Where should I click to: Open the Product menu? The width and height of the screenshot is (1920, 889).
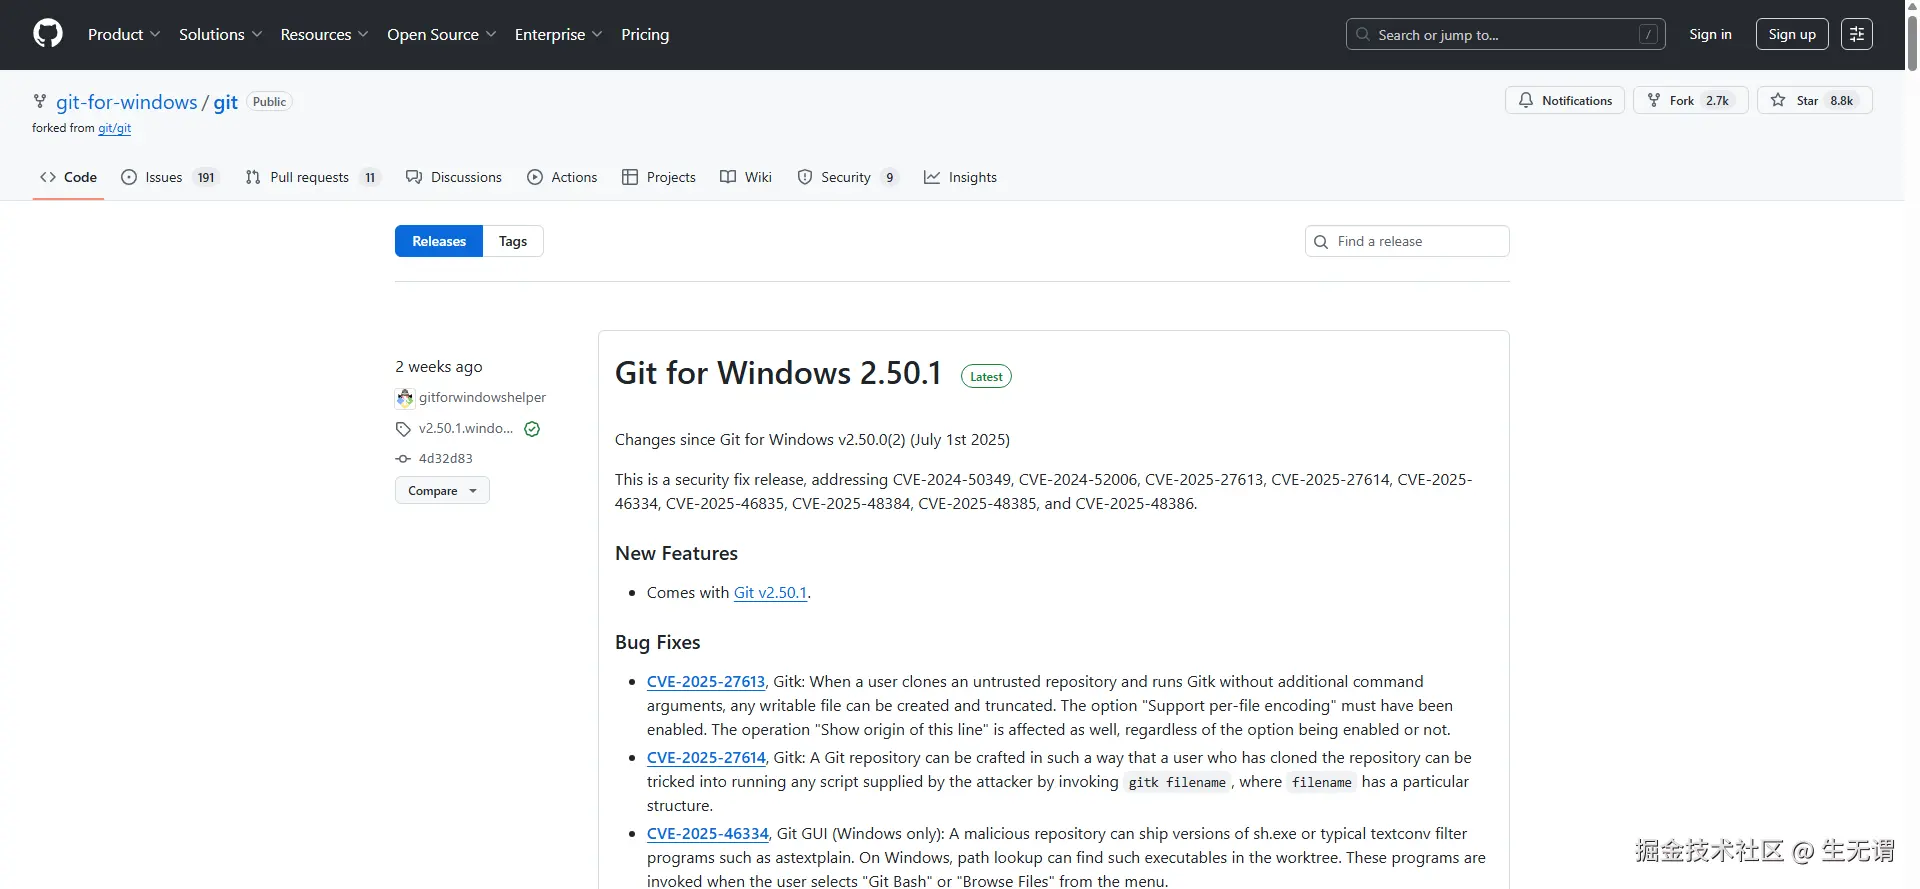pos(124,34)
